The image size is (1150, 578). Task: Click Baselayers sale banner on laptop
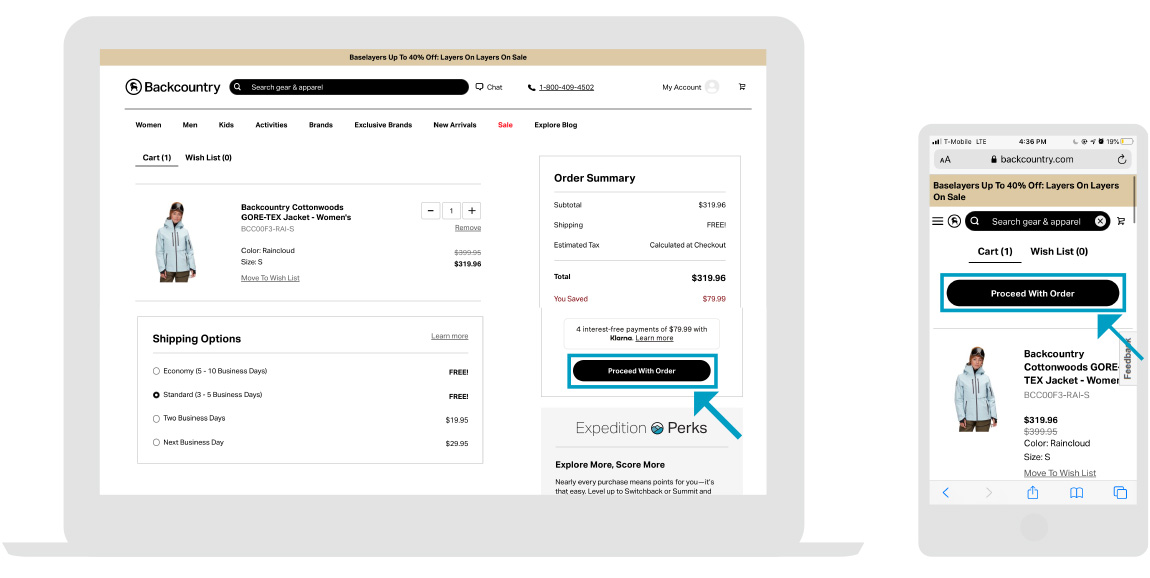(433, 57)
